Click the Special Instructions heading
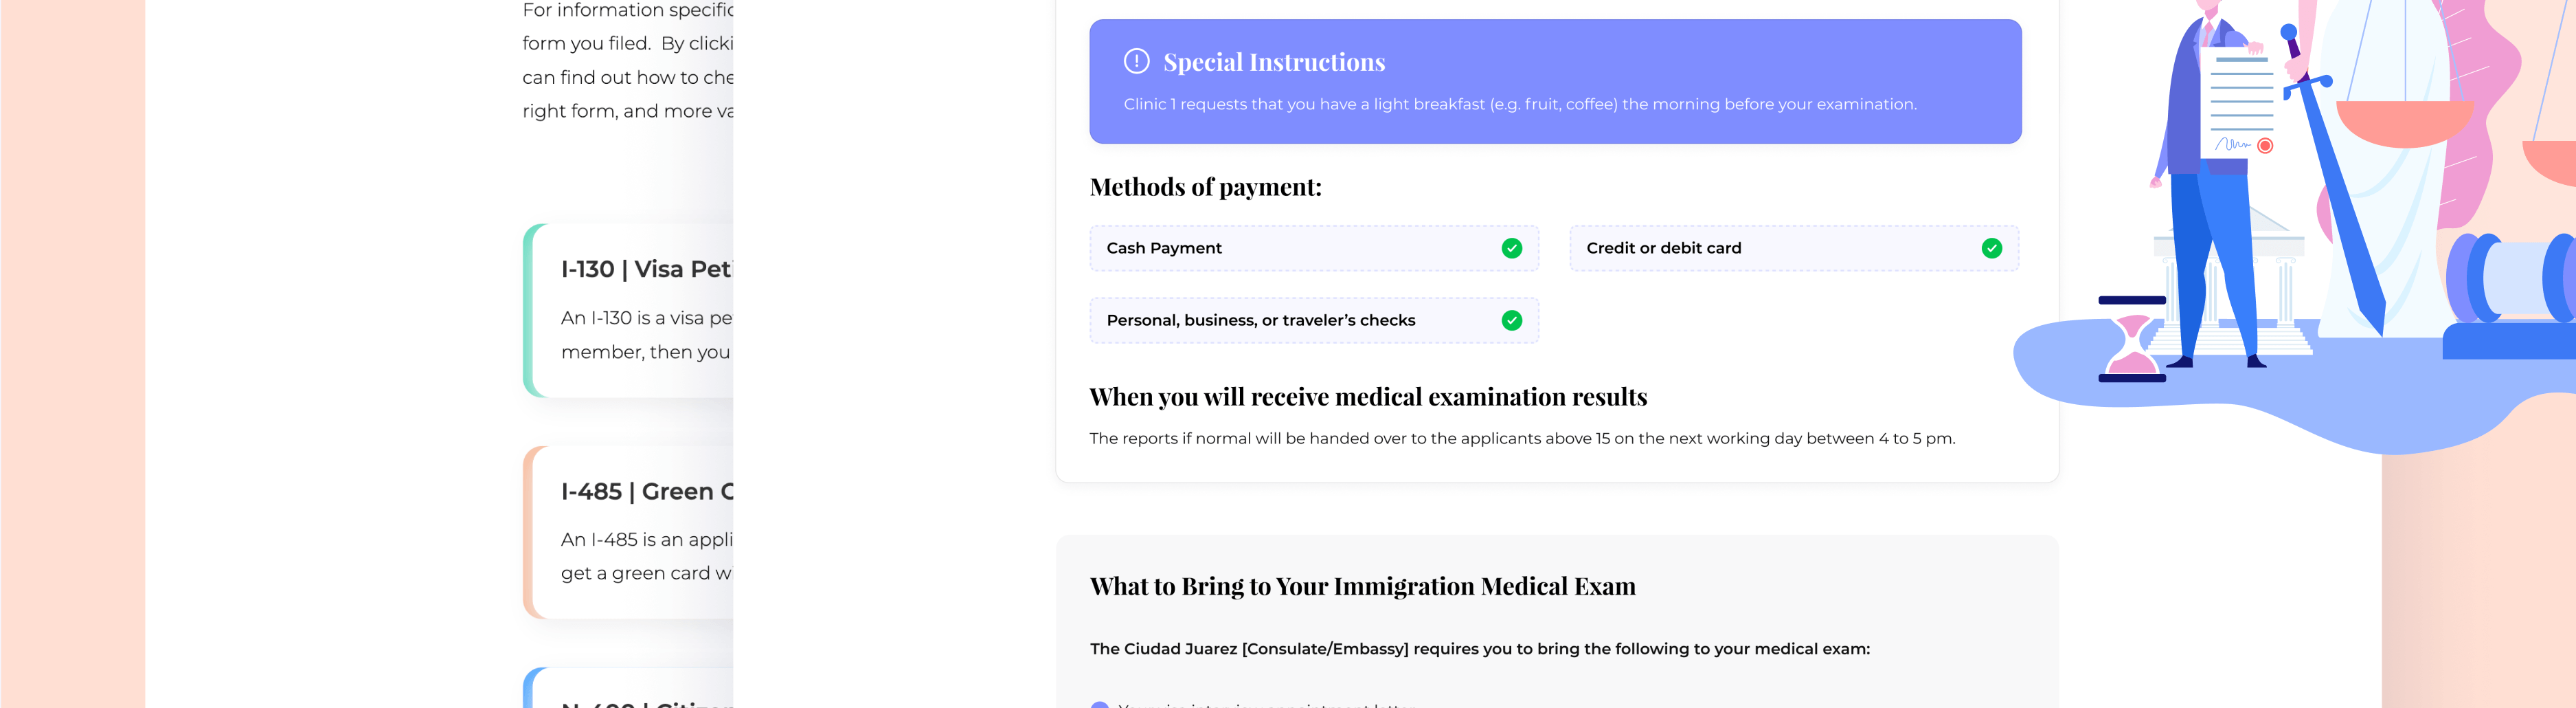 [x=1273, y=62]
